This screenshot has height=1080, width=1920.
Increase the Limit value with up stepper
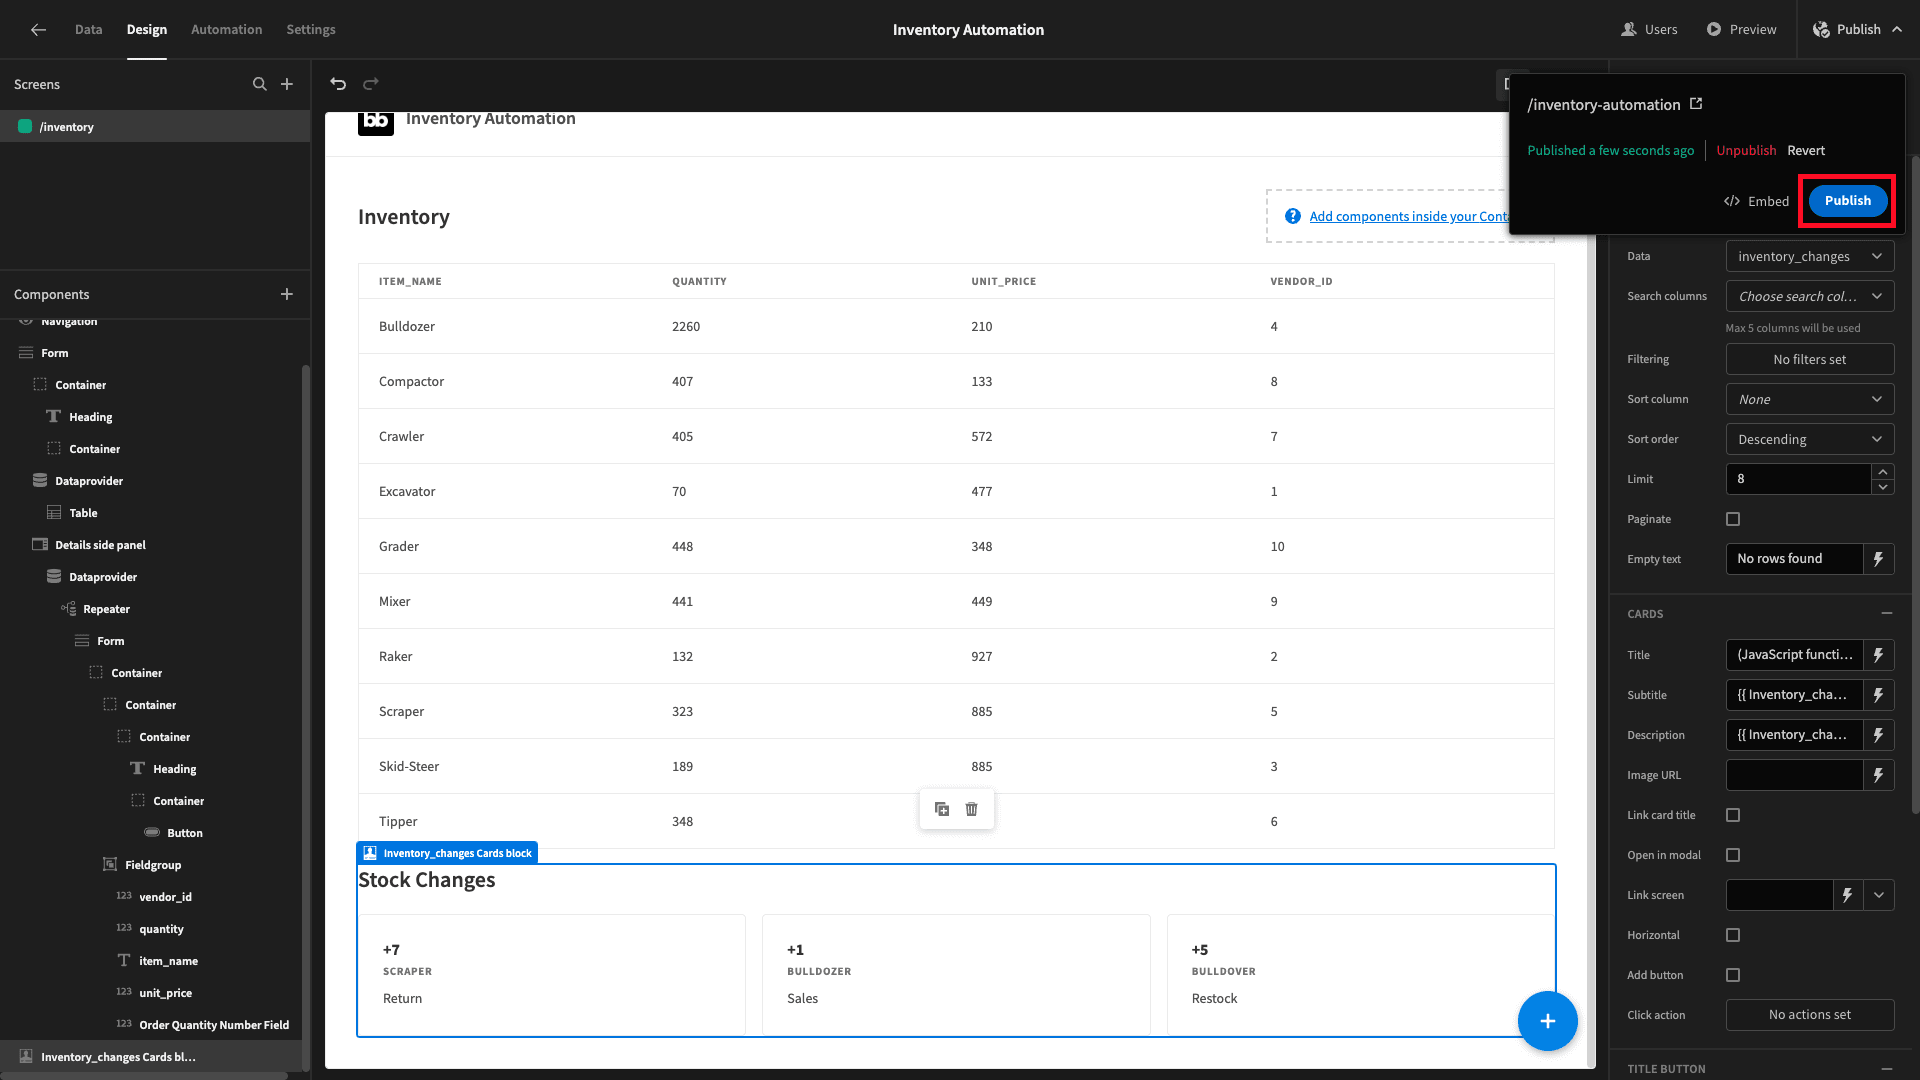click(x=1883, y=472)
